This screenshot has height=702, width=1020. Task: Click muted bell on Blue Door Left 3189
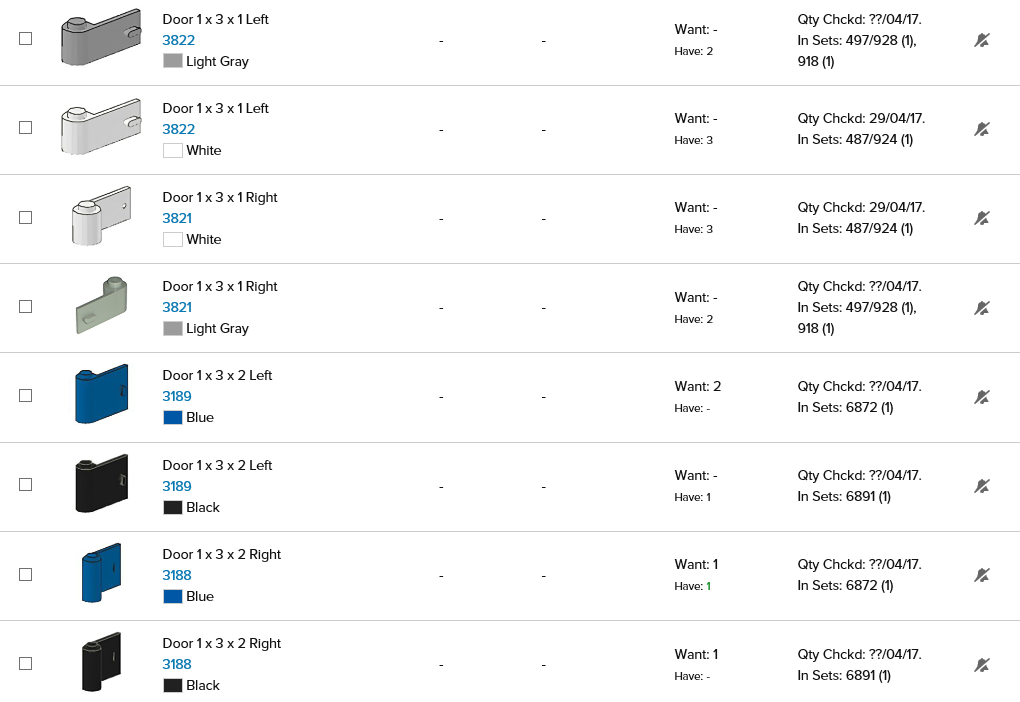[982, 397]
